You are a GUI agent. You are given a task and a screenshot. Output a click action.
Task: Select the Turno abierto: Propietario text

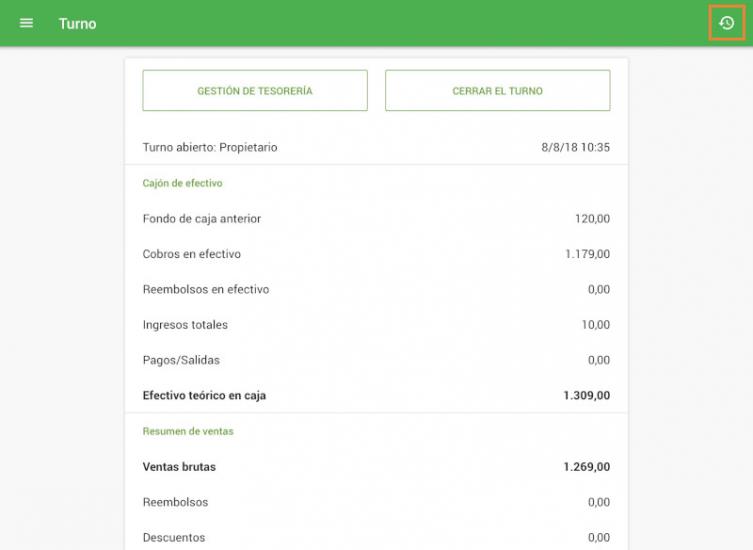[x=210, y=148]
